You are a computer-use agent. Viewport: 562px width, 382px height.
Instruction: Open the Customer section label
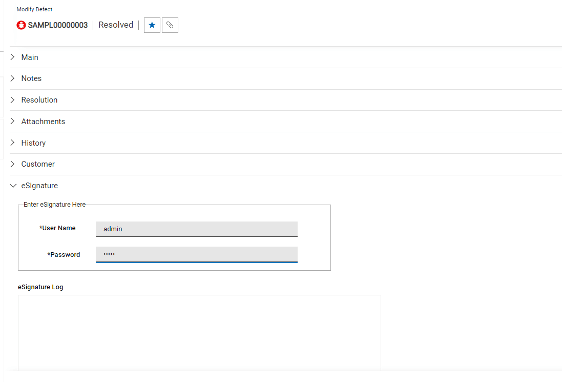(38, 164)
